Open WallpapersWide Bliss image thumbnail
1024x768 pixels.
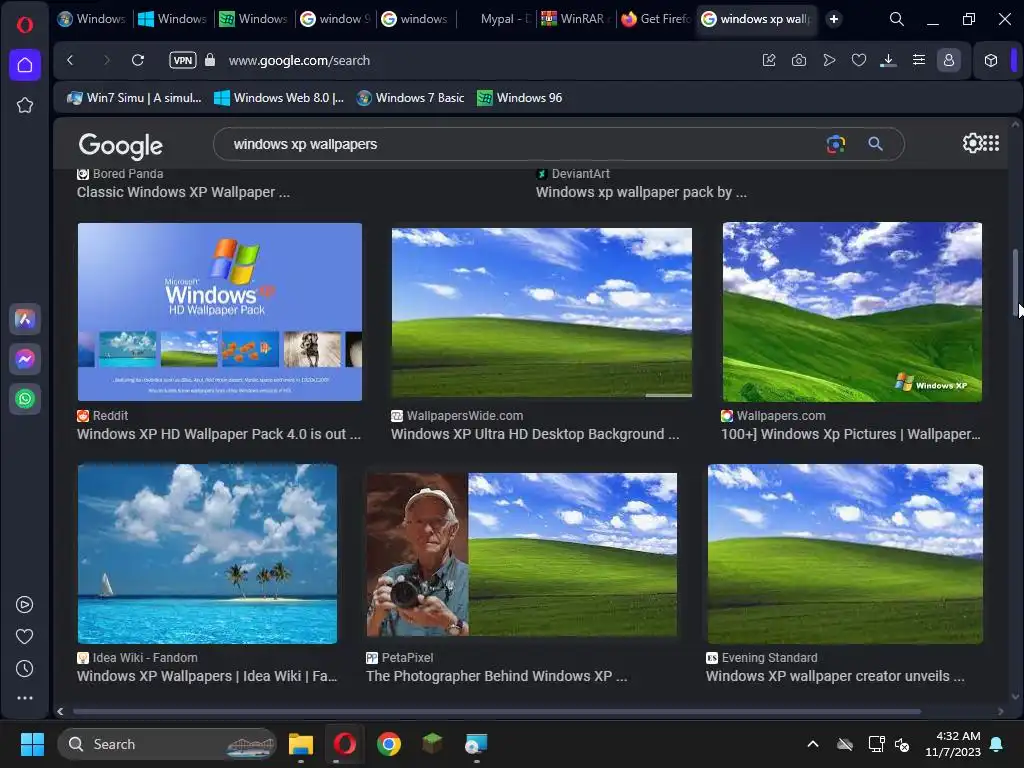click(x=541, y=312)
